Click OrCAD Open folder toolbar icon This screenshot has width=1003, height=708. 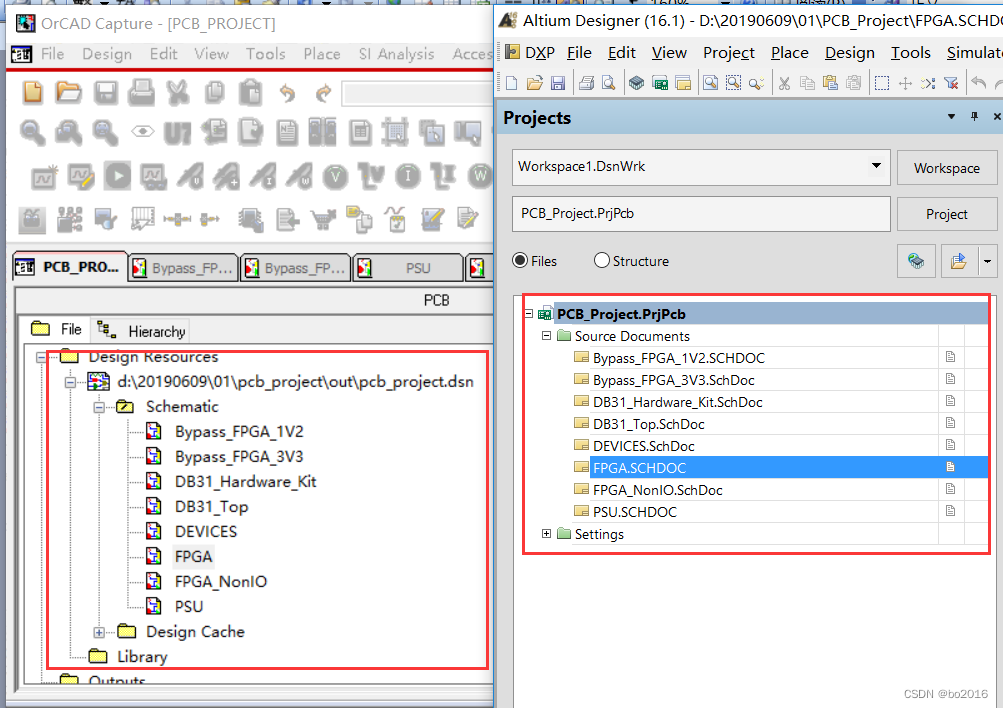click(x=68, y=93)
